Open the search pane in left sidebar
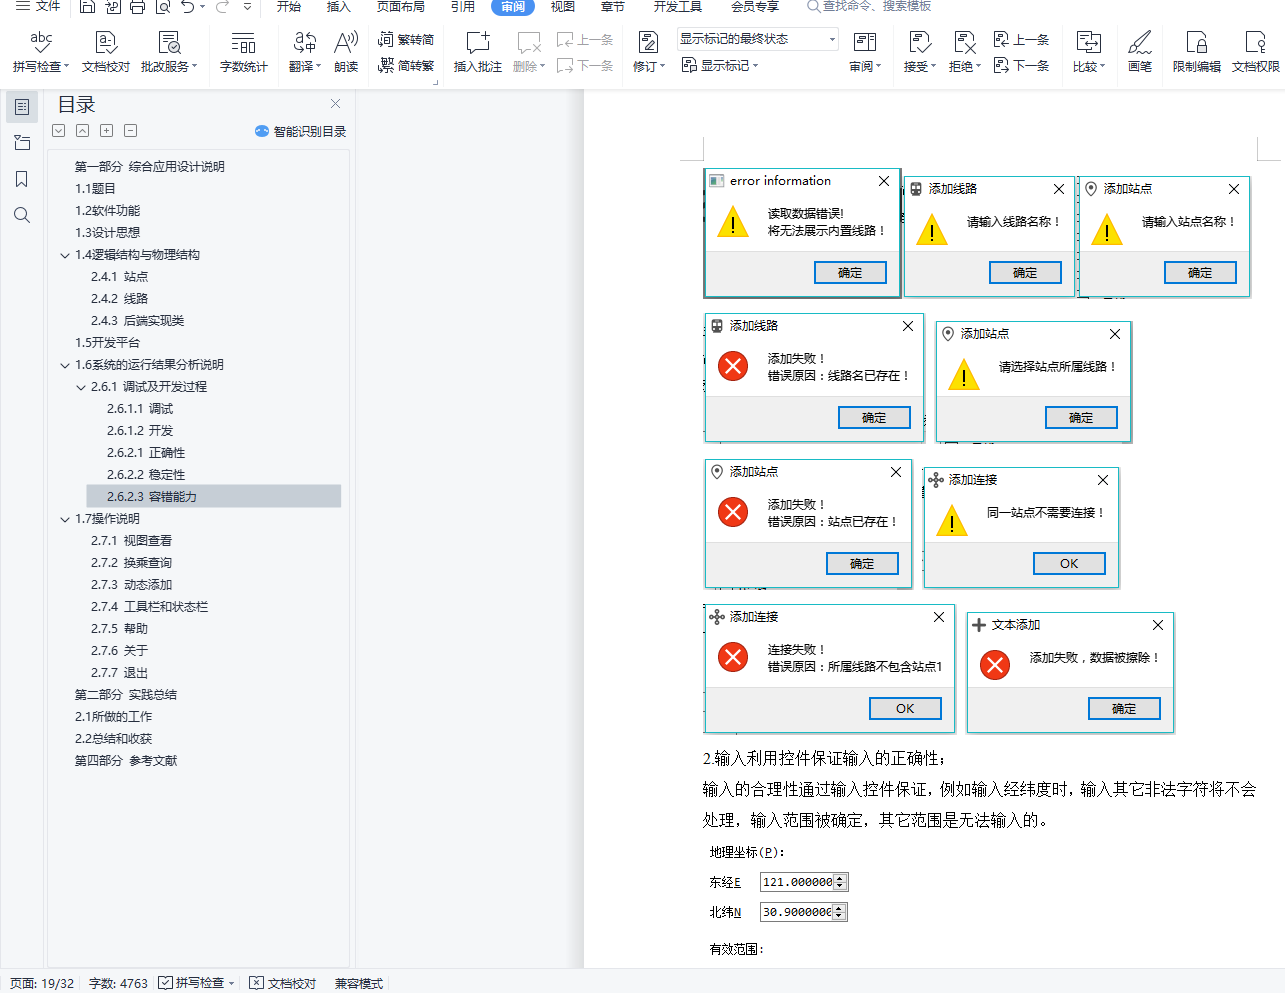The width and height of the screenshot is (1285, 993). point(22,215)
